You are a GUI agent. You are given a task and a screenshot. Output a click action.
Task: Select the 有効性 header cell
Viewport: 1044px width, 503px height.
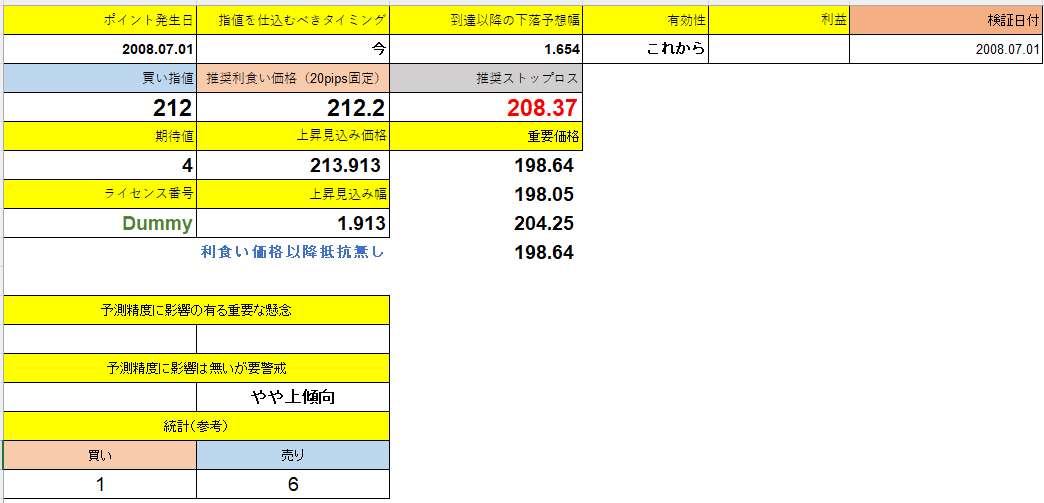645,20
